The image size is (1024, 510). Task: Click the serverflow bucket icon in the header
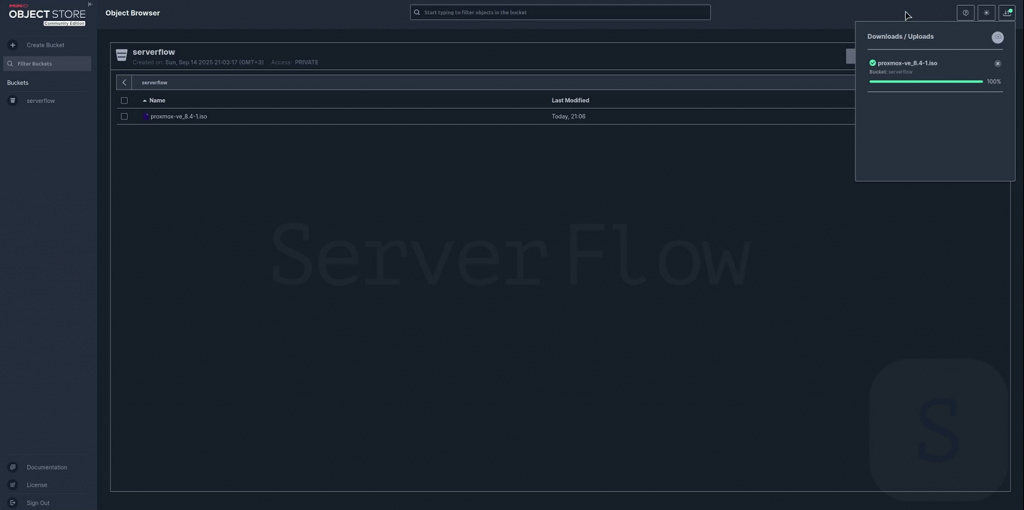[x=122, y=55]
